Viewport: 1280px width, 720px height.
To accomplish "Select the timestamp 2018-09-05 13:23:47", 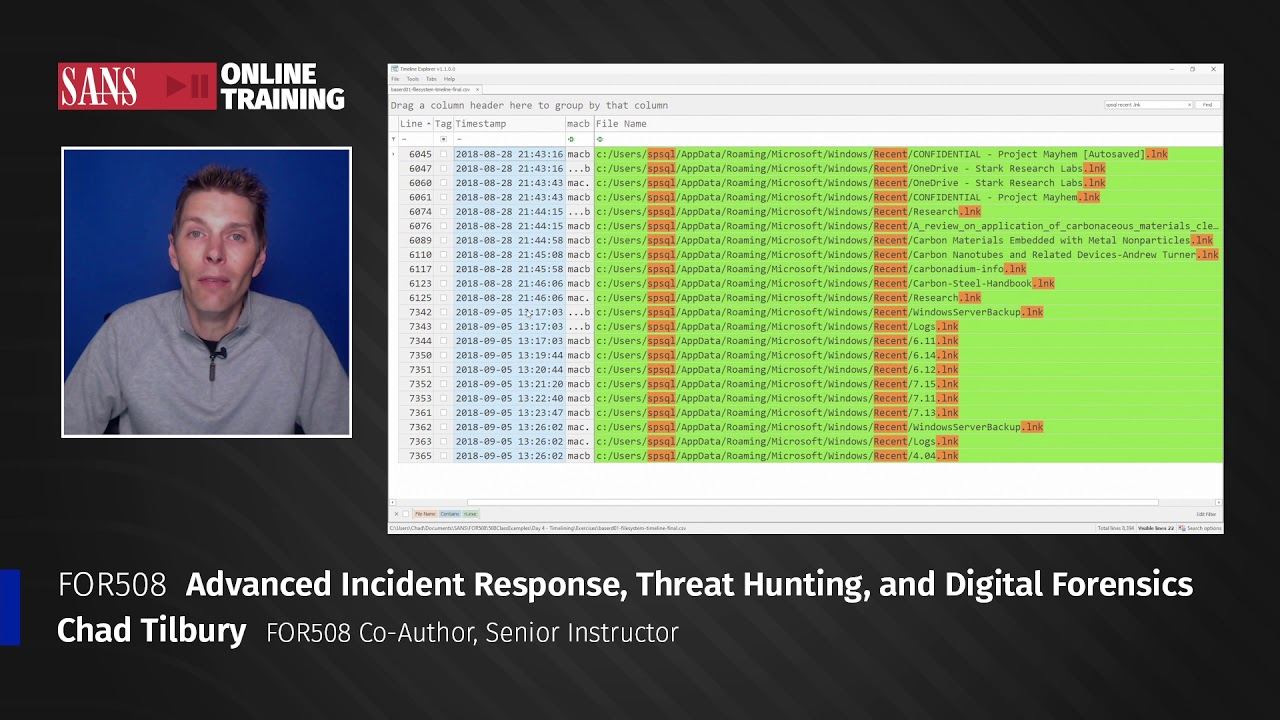I will 509,413.
